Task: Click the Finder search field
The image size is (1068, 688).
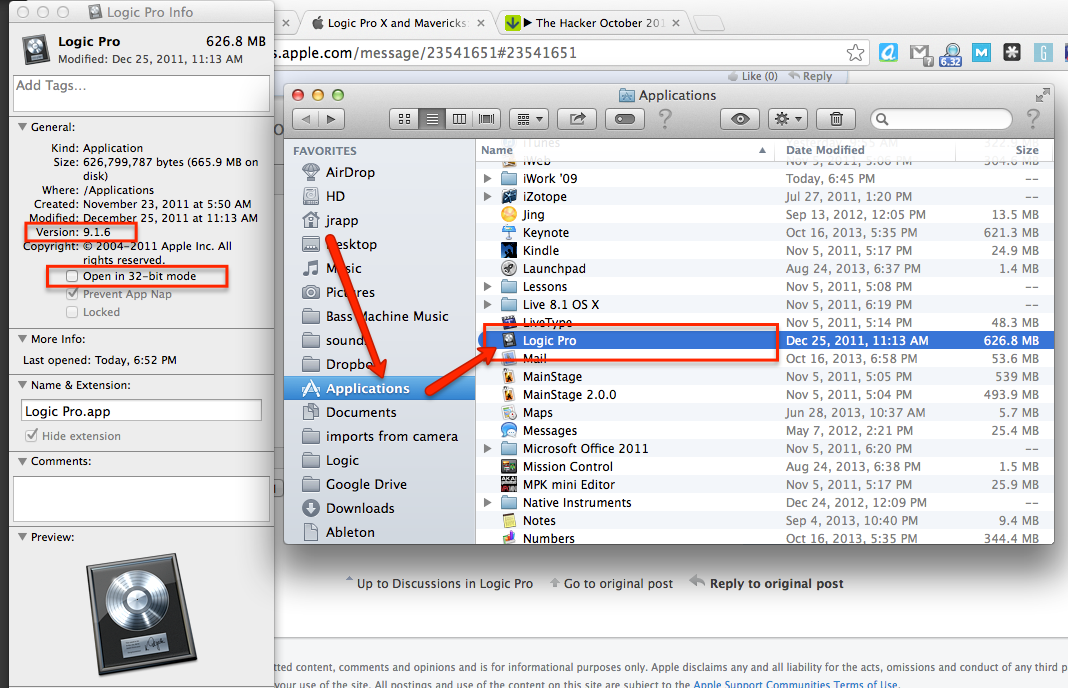Action: coord(941,119)
